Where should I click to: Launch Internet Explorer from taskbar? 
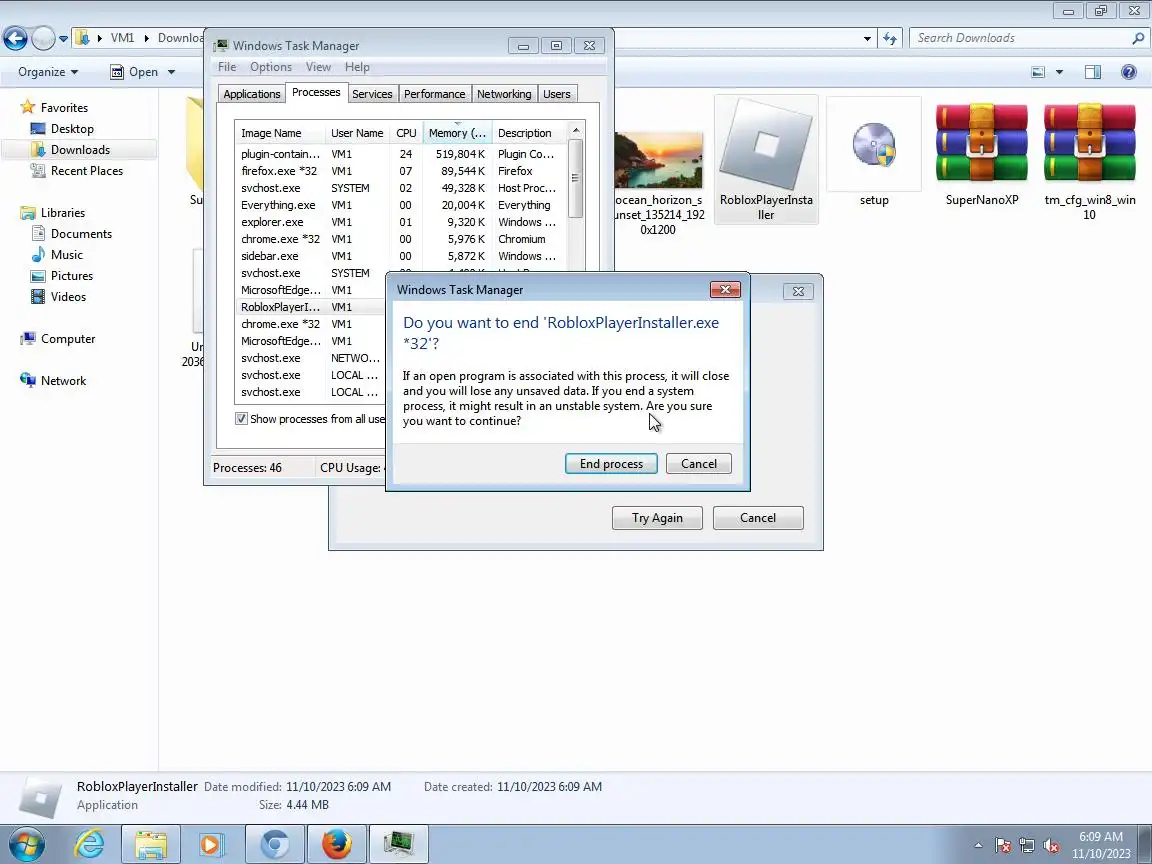click(89, 845)
